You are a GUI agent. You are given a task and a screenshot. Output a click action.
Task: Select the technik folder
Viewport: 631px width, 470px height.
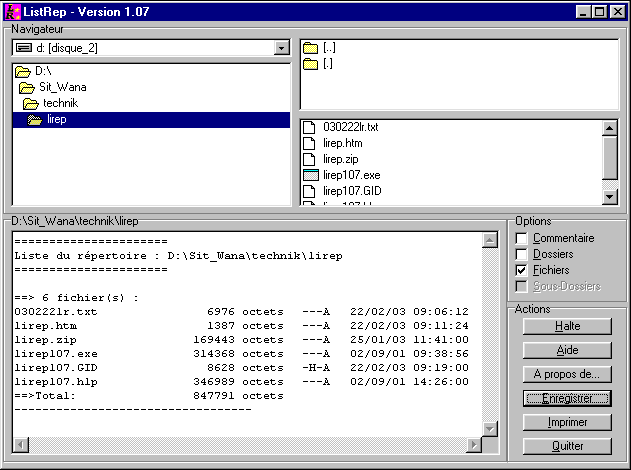click(x=60, y=103)
